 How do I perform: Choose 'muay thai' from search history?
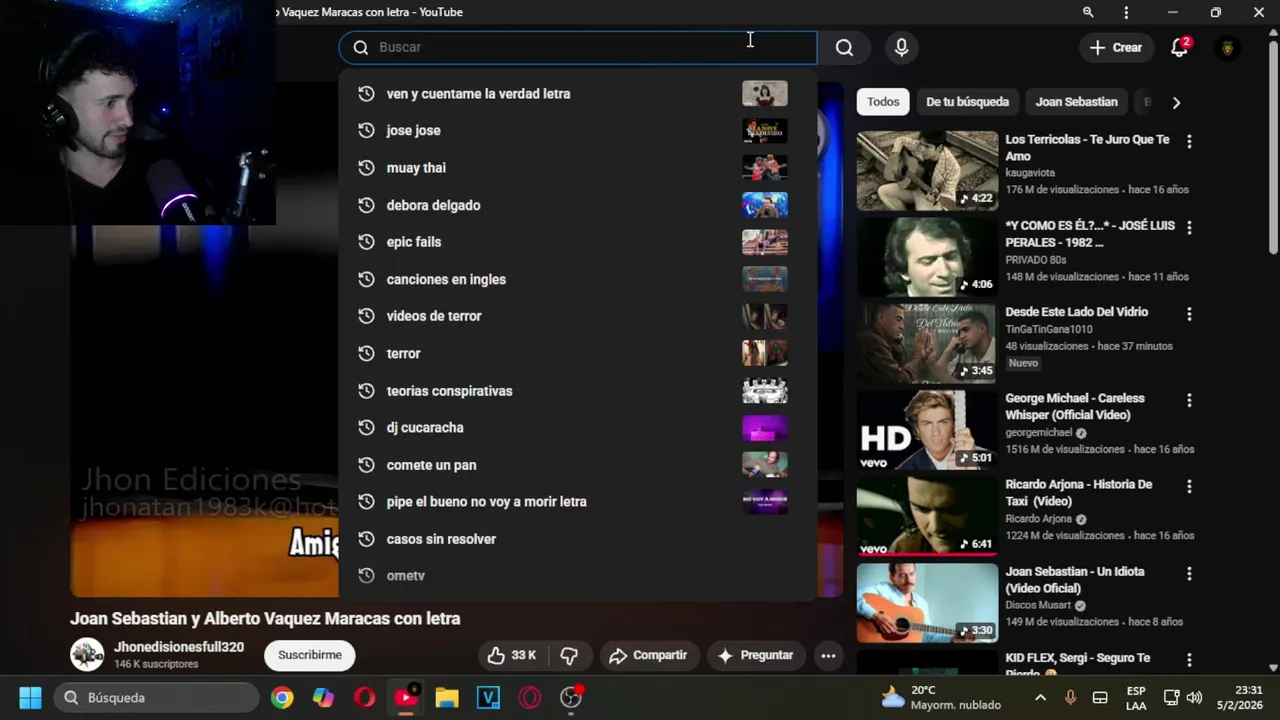[416, 168]
